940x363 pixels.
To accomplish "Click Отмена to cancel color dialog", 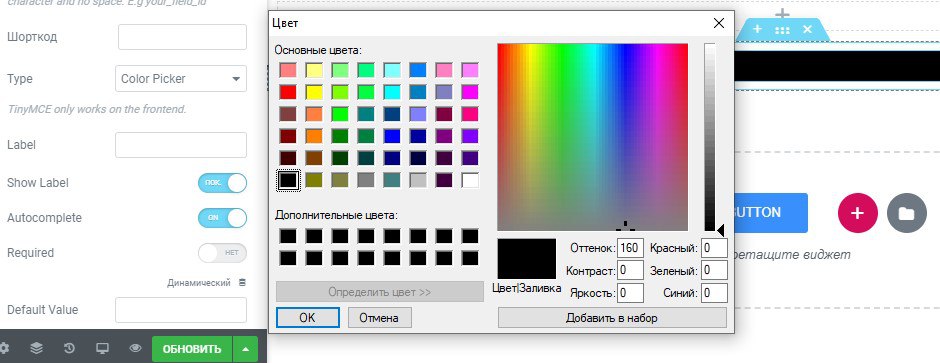I will [x=379, y=317].
